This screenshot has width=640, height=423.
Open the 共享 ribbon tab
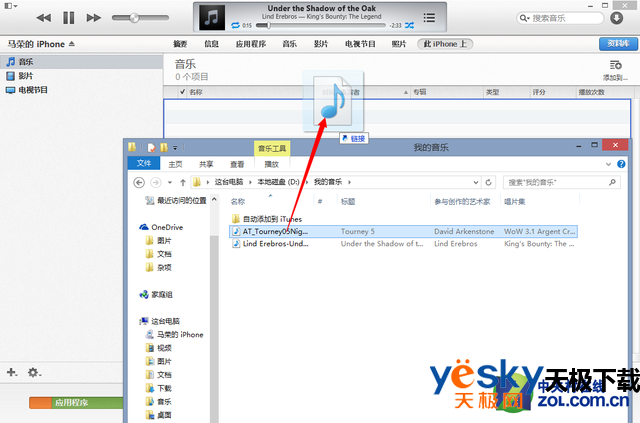(206, 164)
